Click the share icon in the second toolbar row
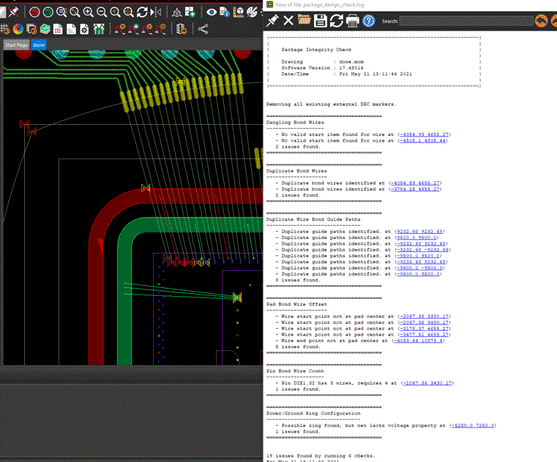The image size is (557, 462). point(203,29)
